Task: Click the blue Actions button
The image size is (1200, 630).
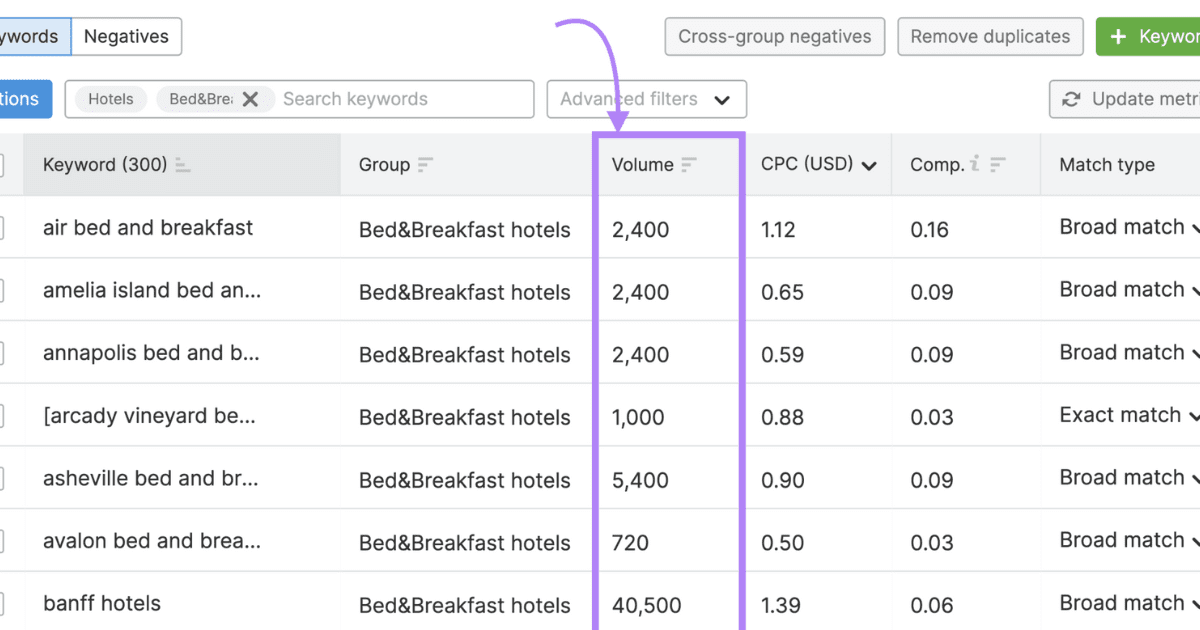Action: [26, 99]
